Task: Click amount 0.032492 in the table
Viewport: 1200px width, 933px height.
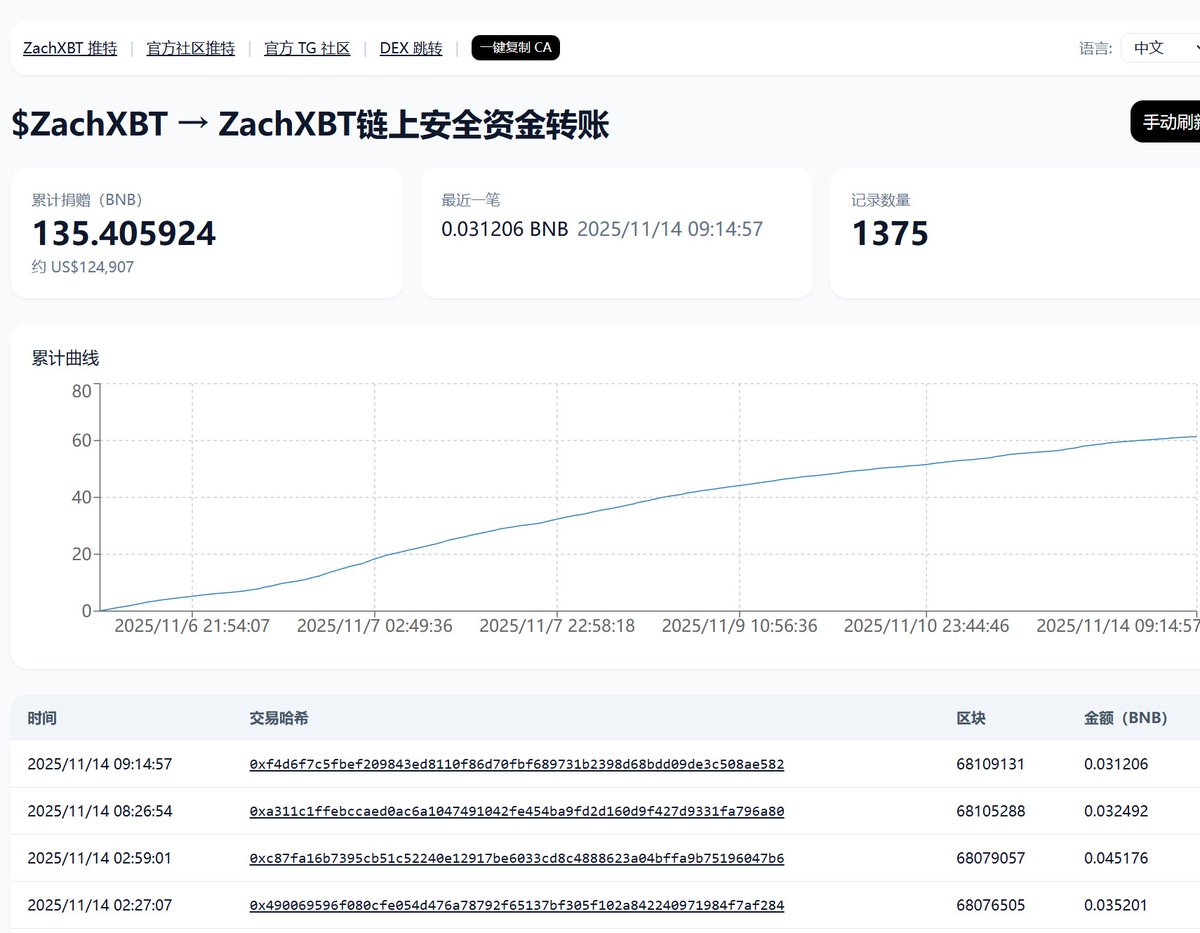Action: (1116, 811)
